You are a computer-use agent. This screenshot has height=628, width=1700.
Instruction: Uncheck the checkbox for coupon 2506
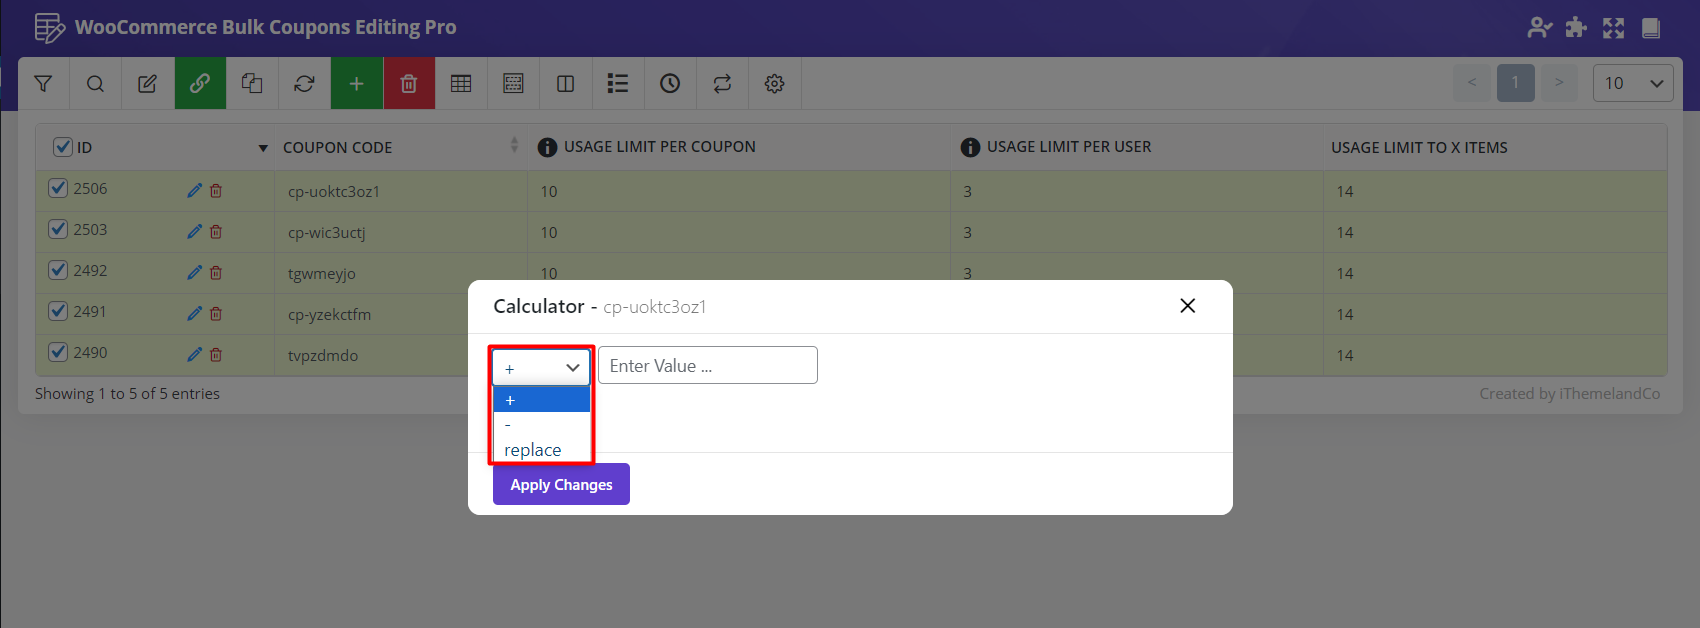[x=58, y=188]
